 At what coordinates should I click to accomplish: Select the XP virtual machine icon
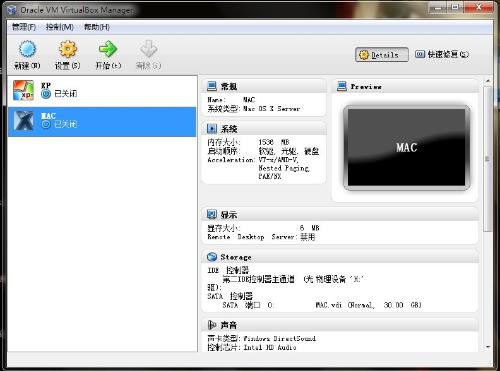pyautogui.click(x=23, y=90)
